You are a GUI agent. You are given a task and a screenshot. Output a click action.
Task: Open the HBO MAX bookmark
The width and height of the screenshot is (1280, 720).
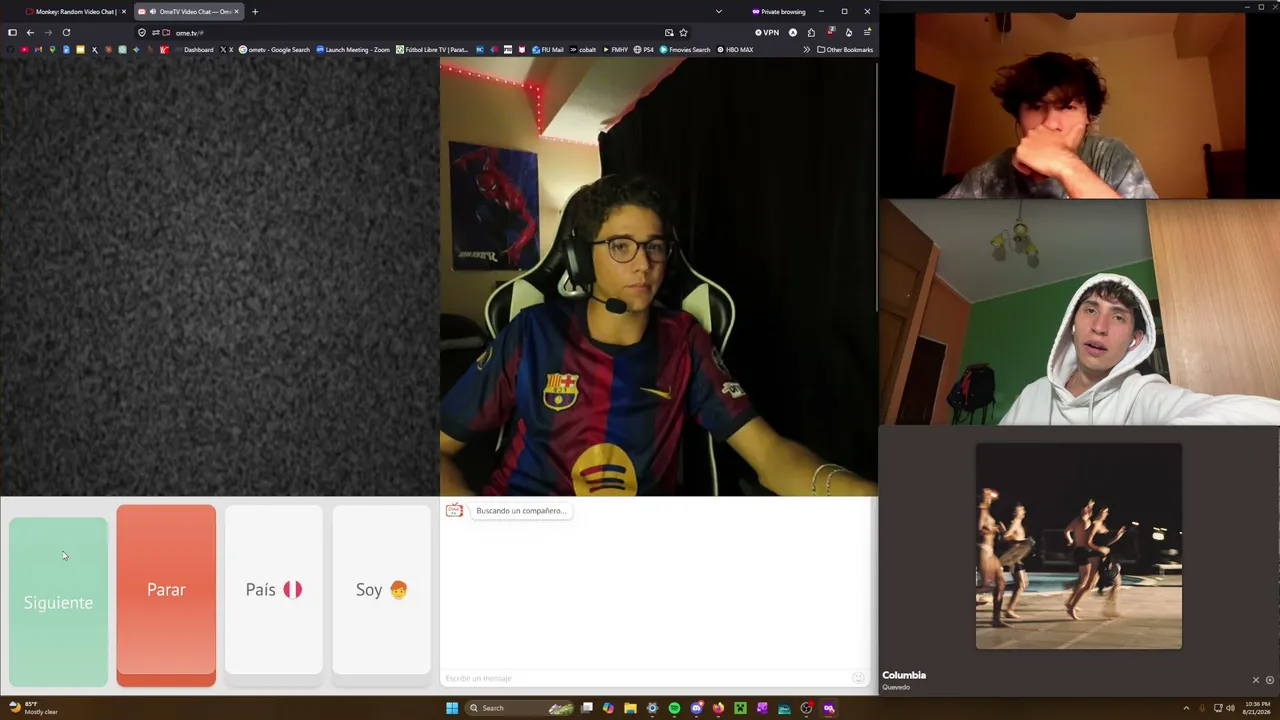pos(735,50)
